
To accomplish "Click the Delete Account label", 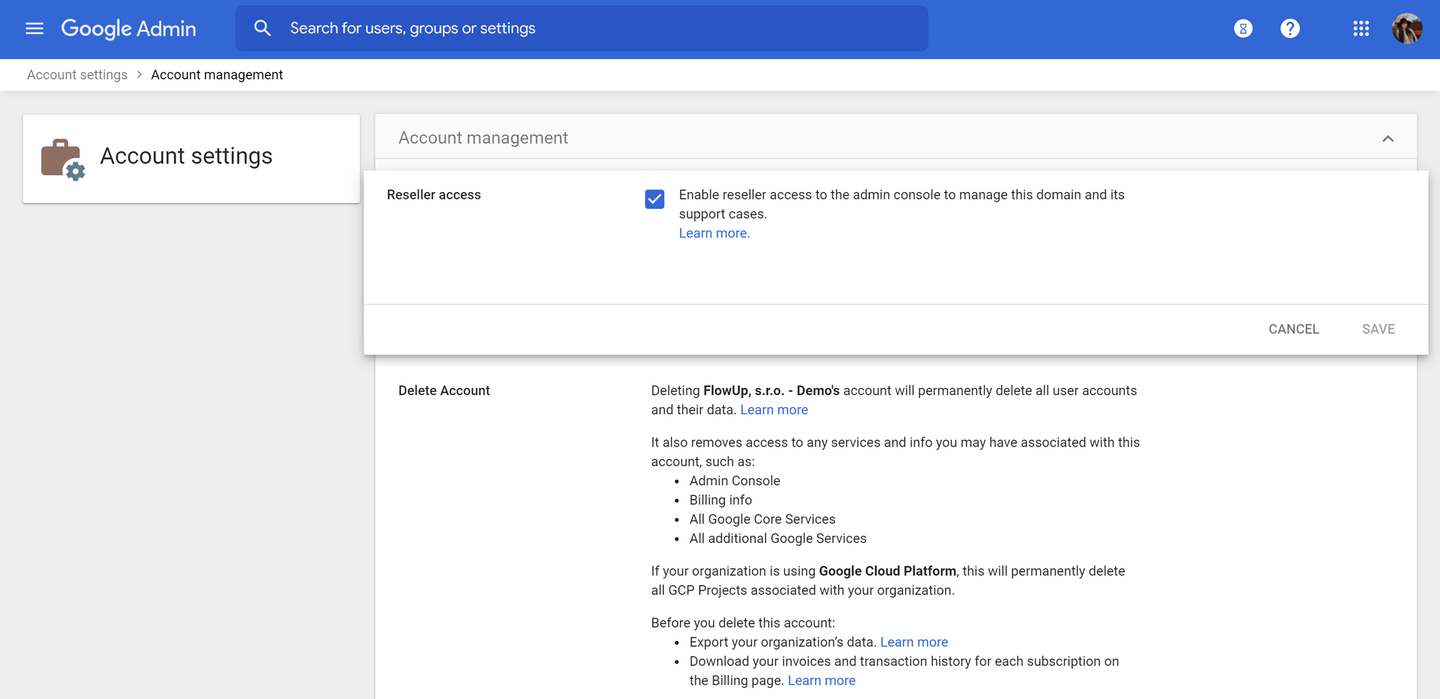I will click(x=444, y=391).
